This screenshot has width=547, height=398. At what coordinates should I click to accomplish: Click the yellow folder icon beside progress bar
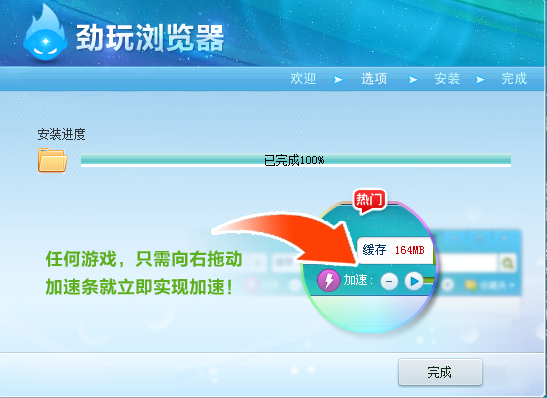[52, 160]
